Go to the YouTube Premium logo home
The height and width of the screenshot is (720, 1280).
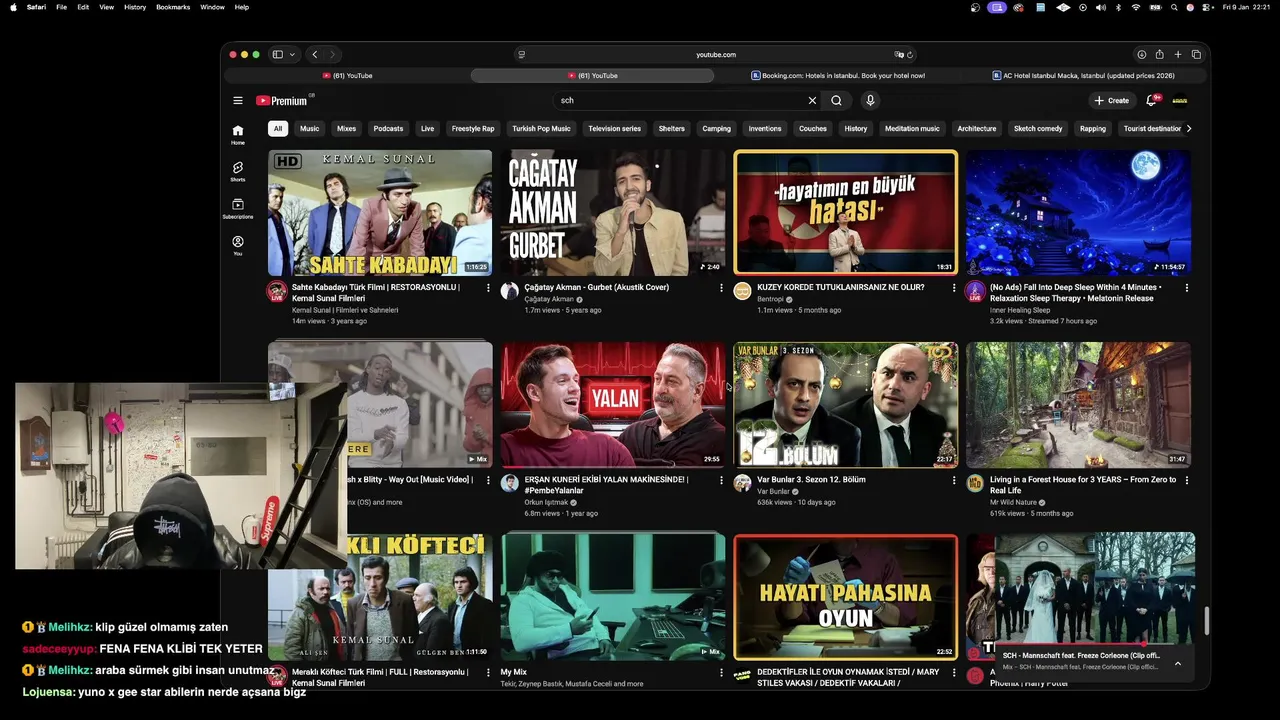click(x=284, y=100)
